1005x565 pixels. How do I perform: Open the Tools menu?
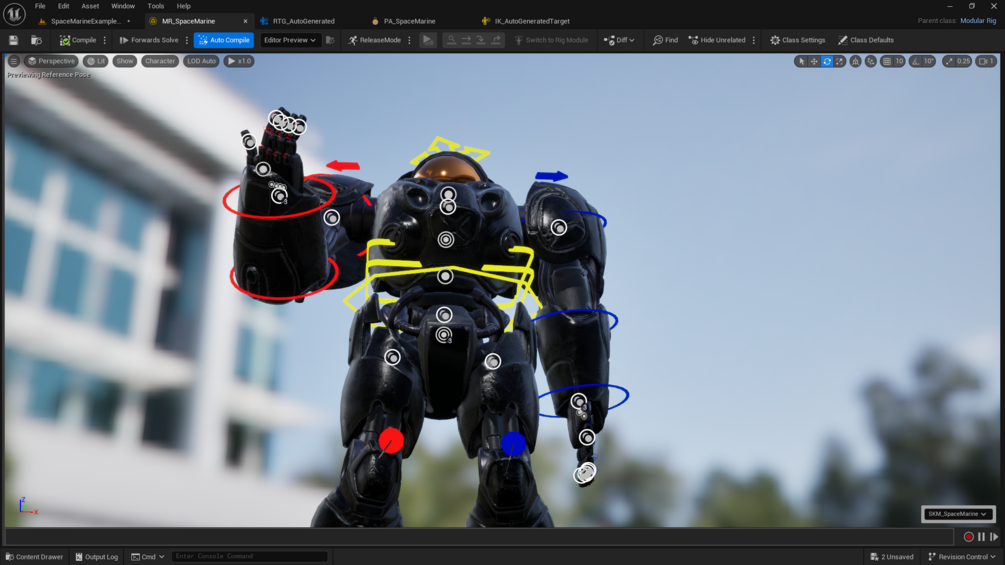click(x=156, y=6)
